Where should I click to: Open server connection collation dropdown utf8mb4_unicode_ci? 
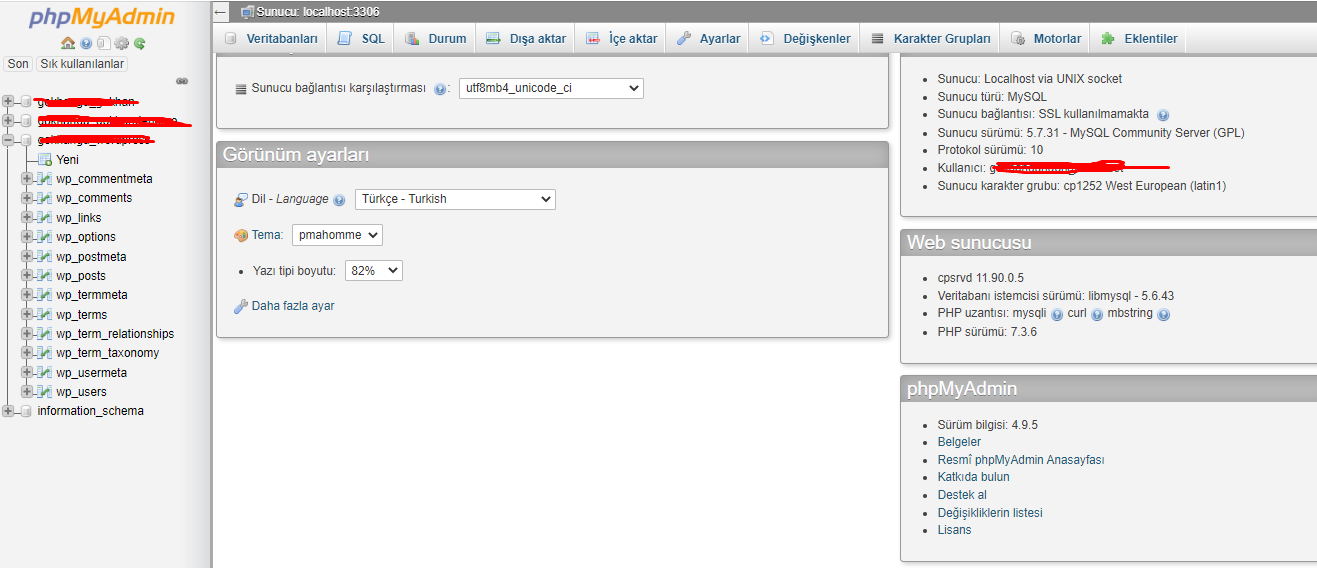[551, 88]
